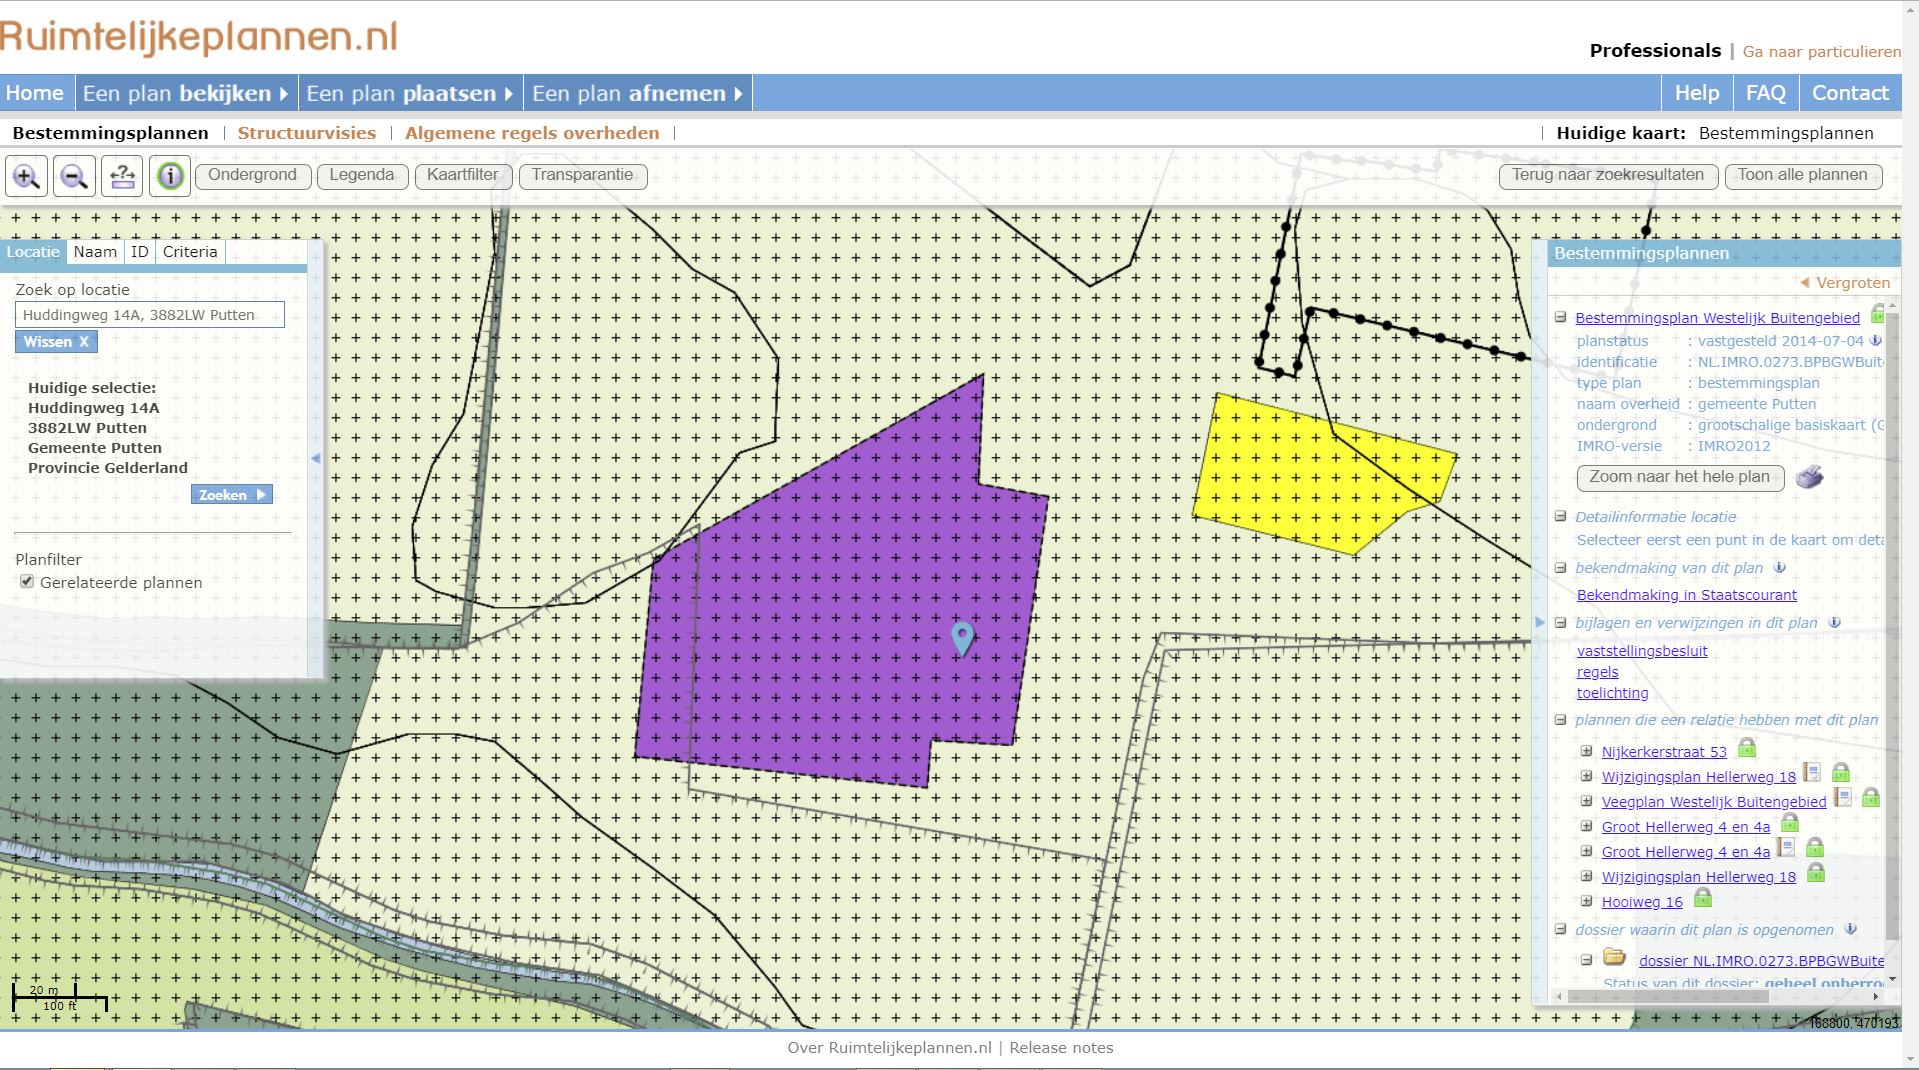1919x1070 pixels.
Task: Click Ga naar particulieren link
Action: (x=1821, y=51)
